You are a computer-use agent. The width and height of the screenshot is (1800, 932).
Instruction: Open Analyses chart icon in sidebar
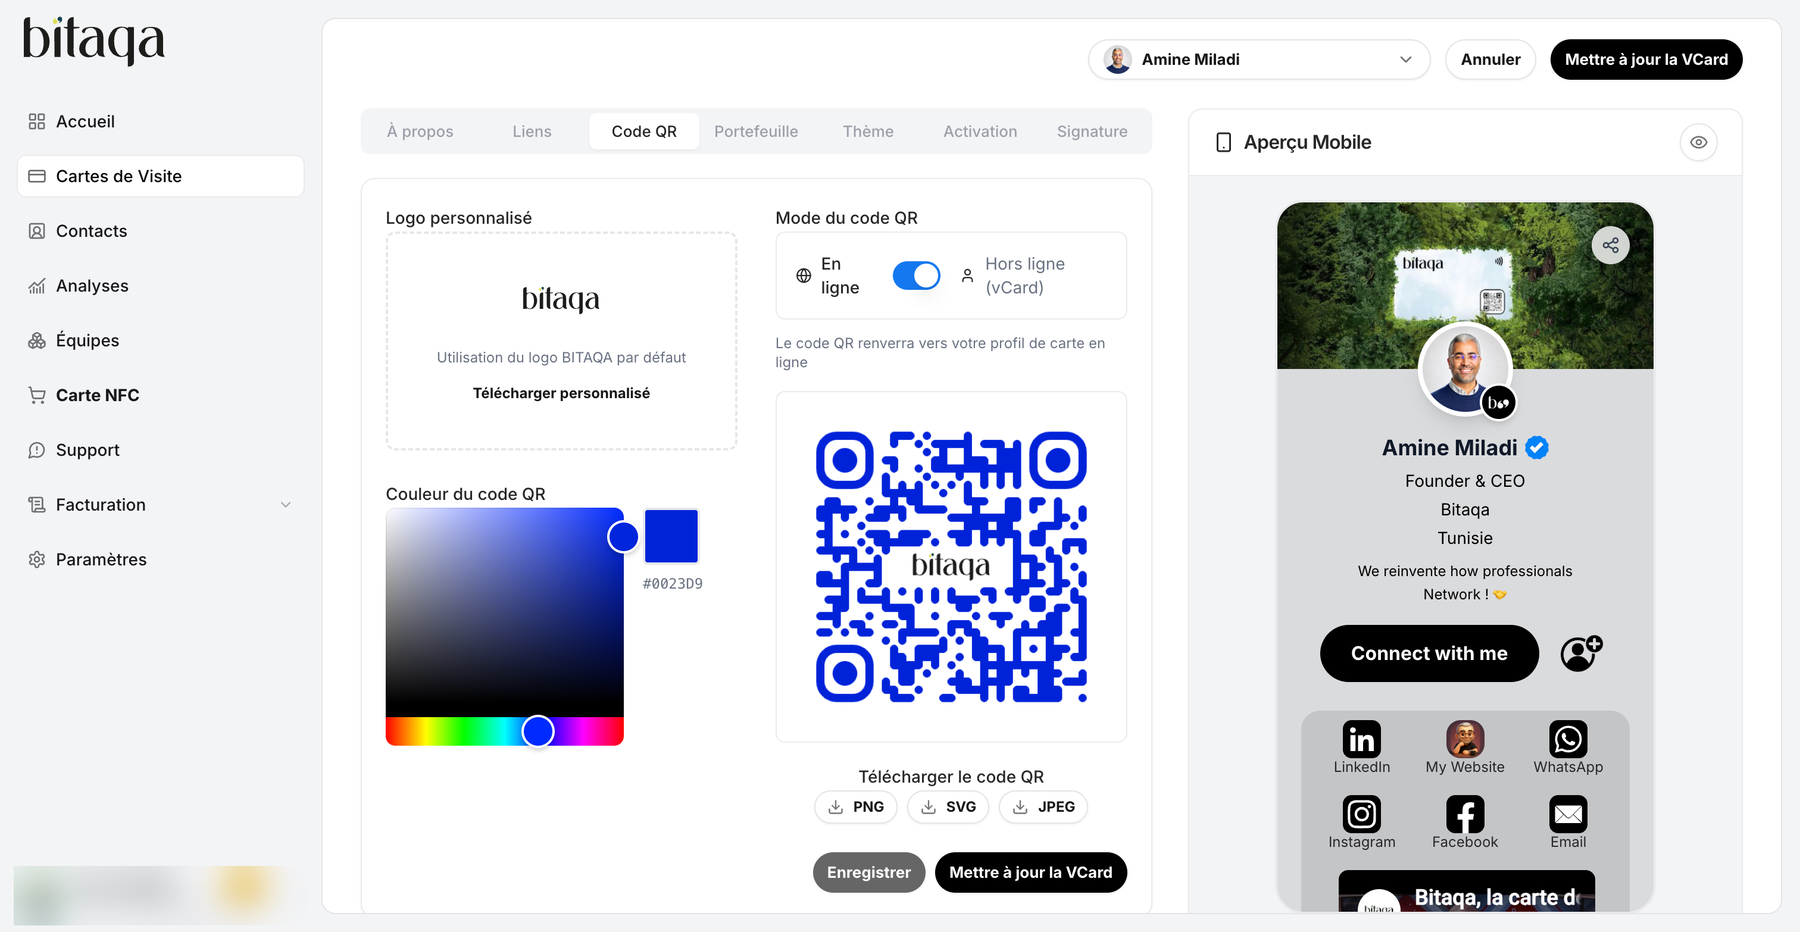[37, 286]
